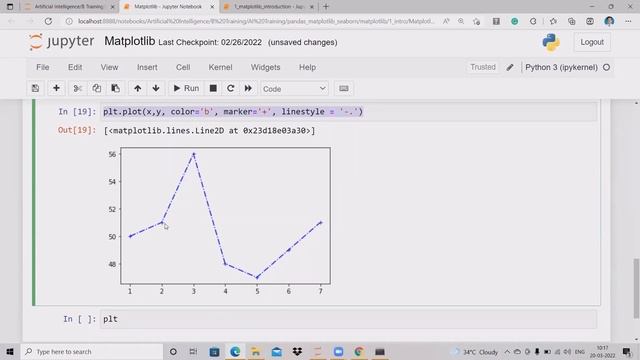
Task: Open Dropbox from the taskbar
Action: click(x=297, y=351)
